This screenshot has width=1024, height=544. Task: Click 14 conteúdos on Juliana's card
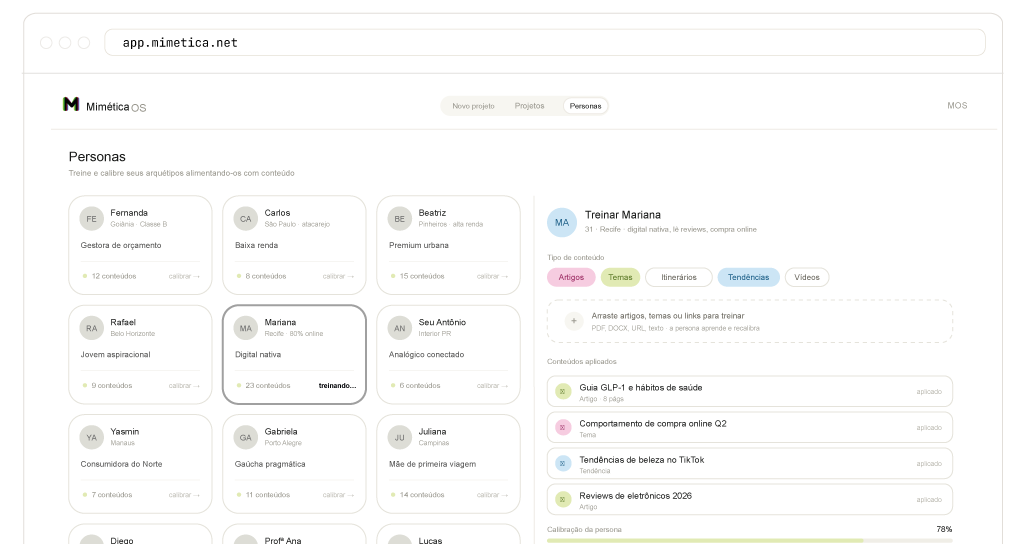point(422,495)
